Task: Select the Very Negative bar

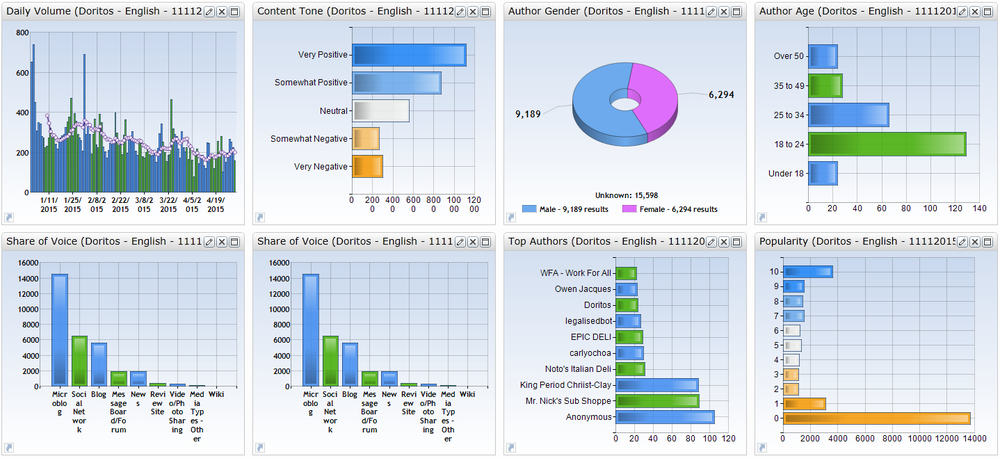Action: pyautogui.click(x=367, y=166)
